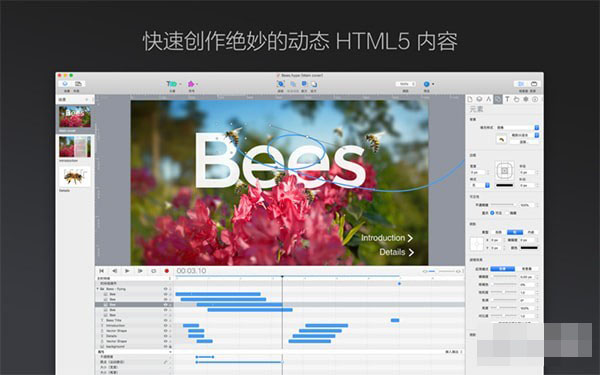Toggle visibility of the highlighted Bee layer

166,305
